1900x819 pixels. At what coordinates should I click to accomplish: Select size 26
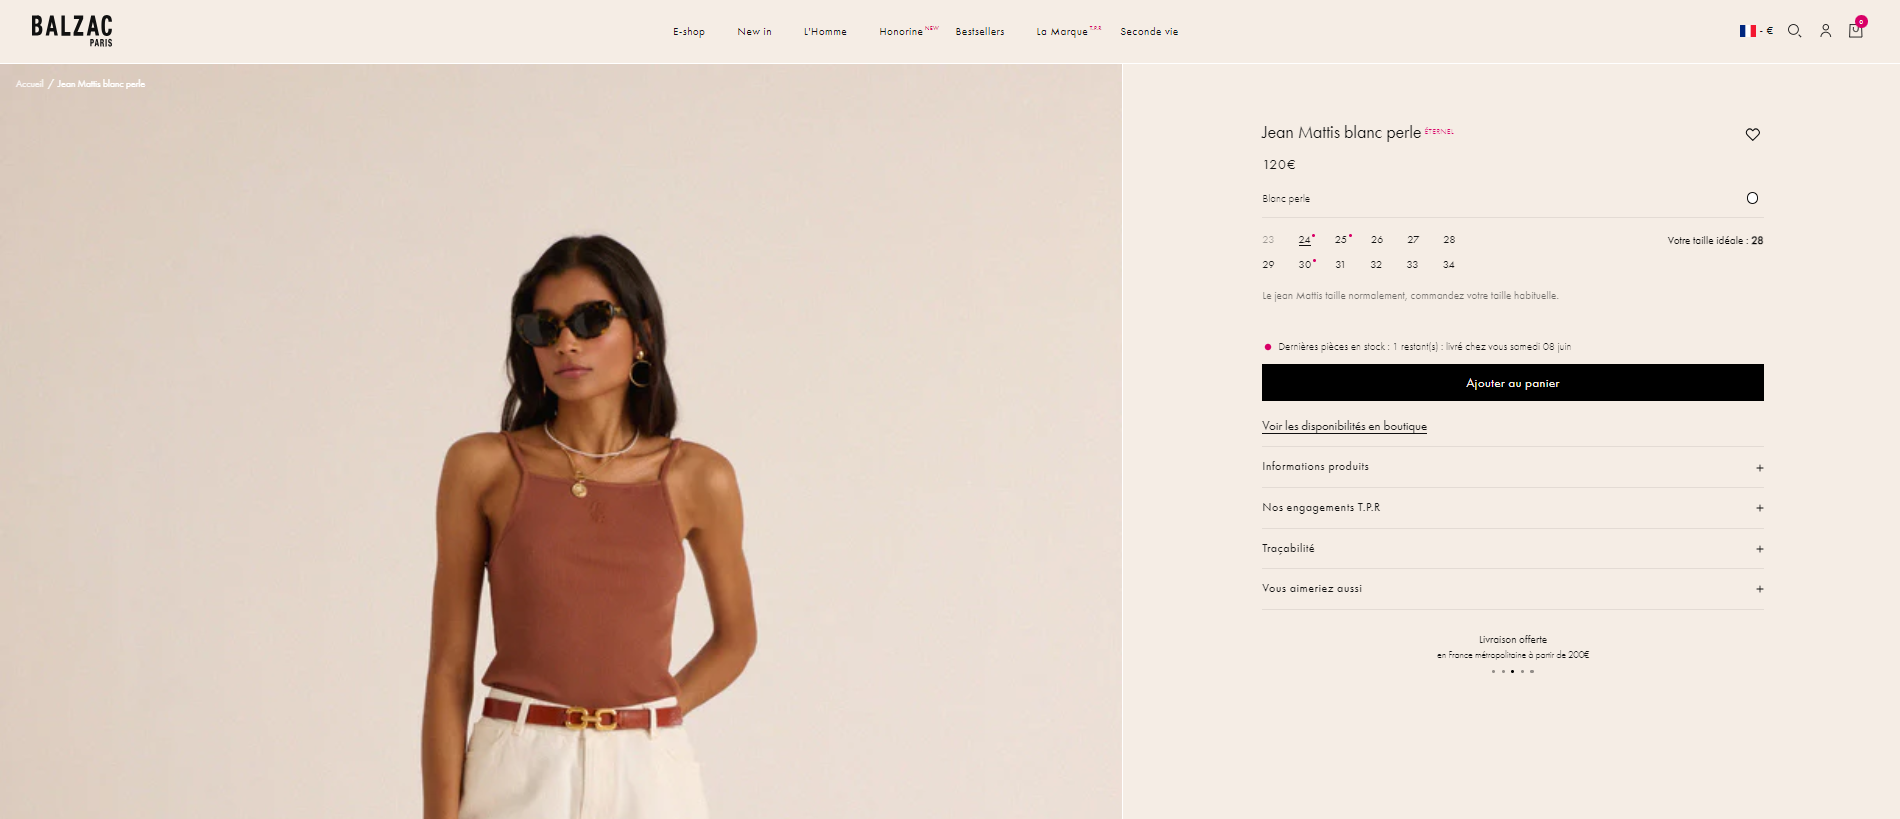(1377, 240)
